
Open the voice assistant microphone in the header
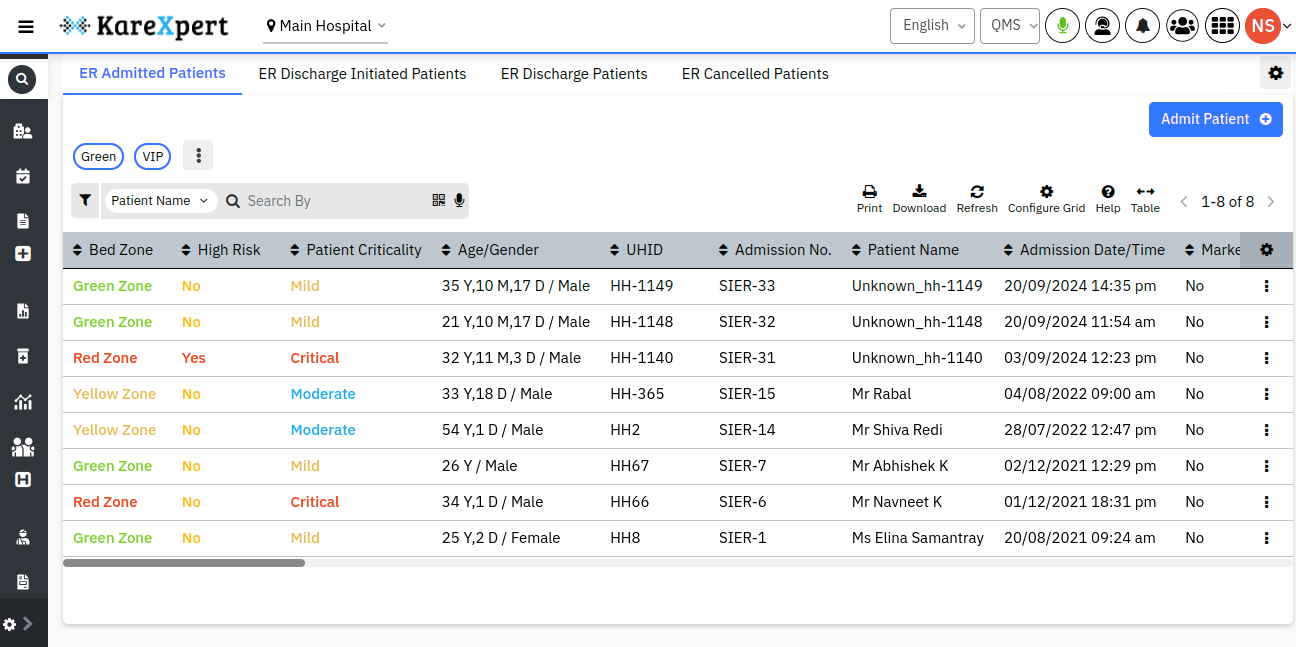click(1062, 25)
